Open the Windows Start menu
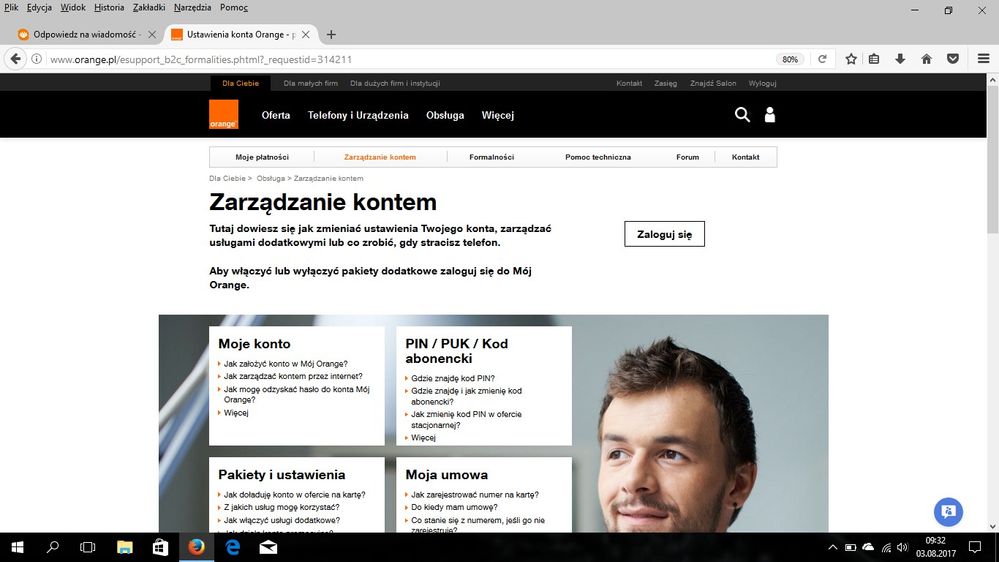 [17, 547]
